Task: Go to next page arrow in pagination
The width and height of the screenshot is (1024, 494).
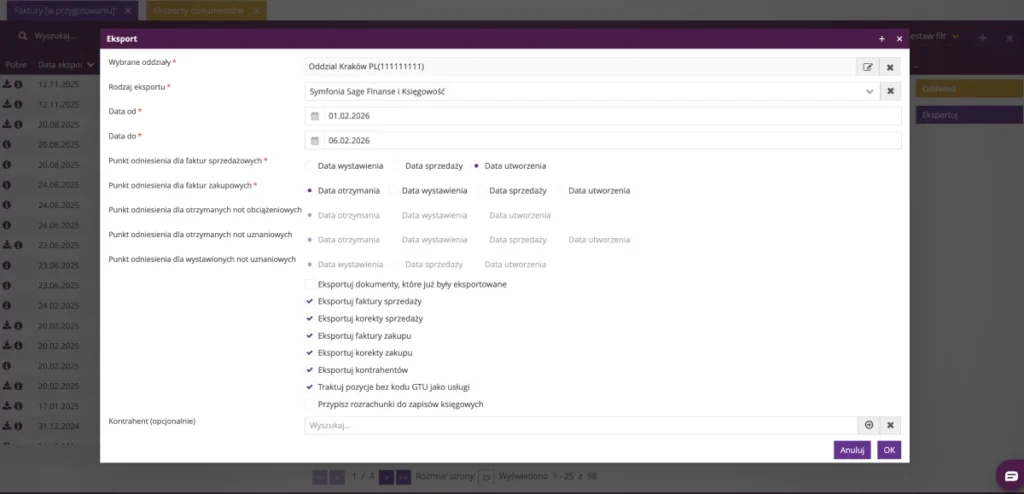Action: [x=386, y=476]
